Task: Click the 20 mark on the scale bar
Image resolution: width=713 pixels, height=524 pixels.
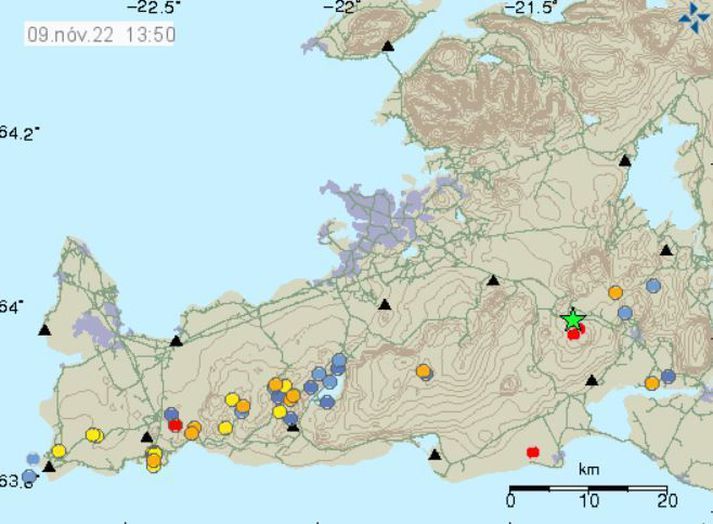Action: tap(668, 501)
